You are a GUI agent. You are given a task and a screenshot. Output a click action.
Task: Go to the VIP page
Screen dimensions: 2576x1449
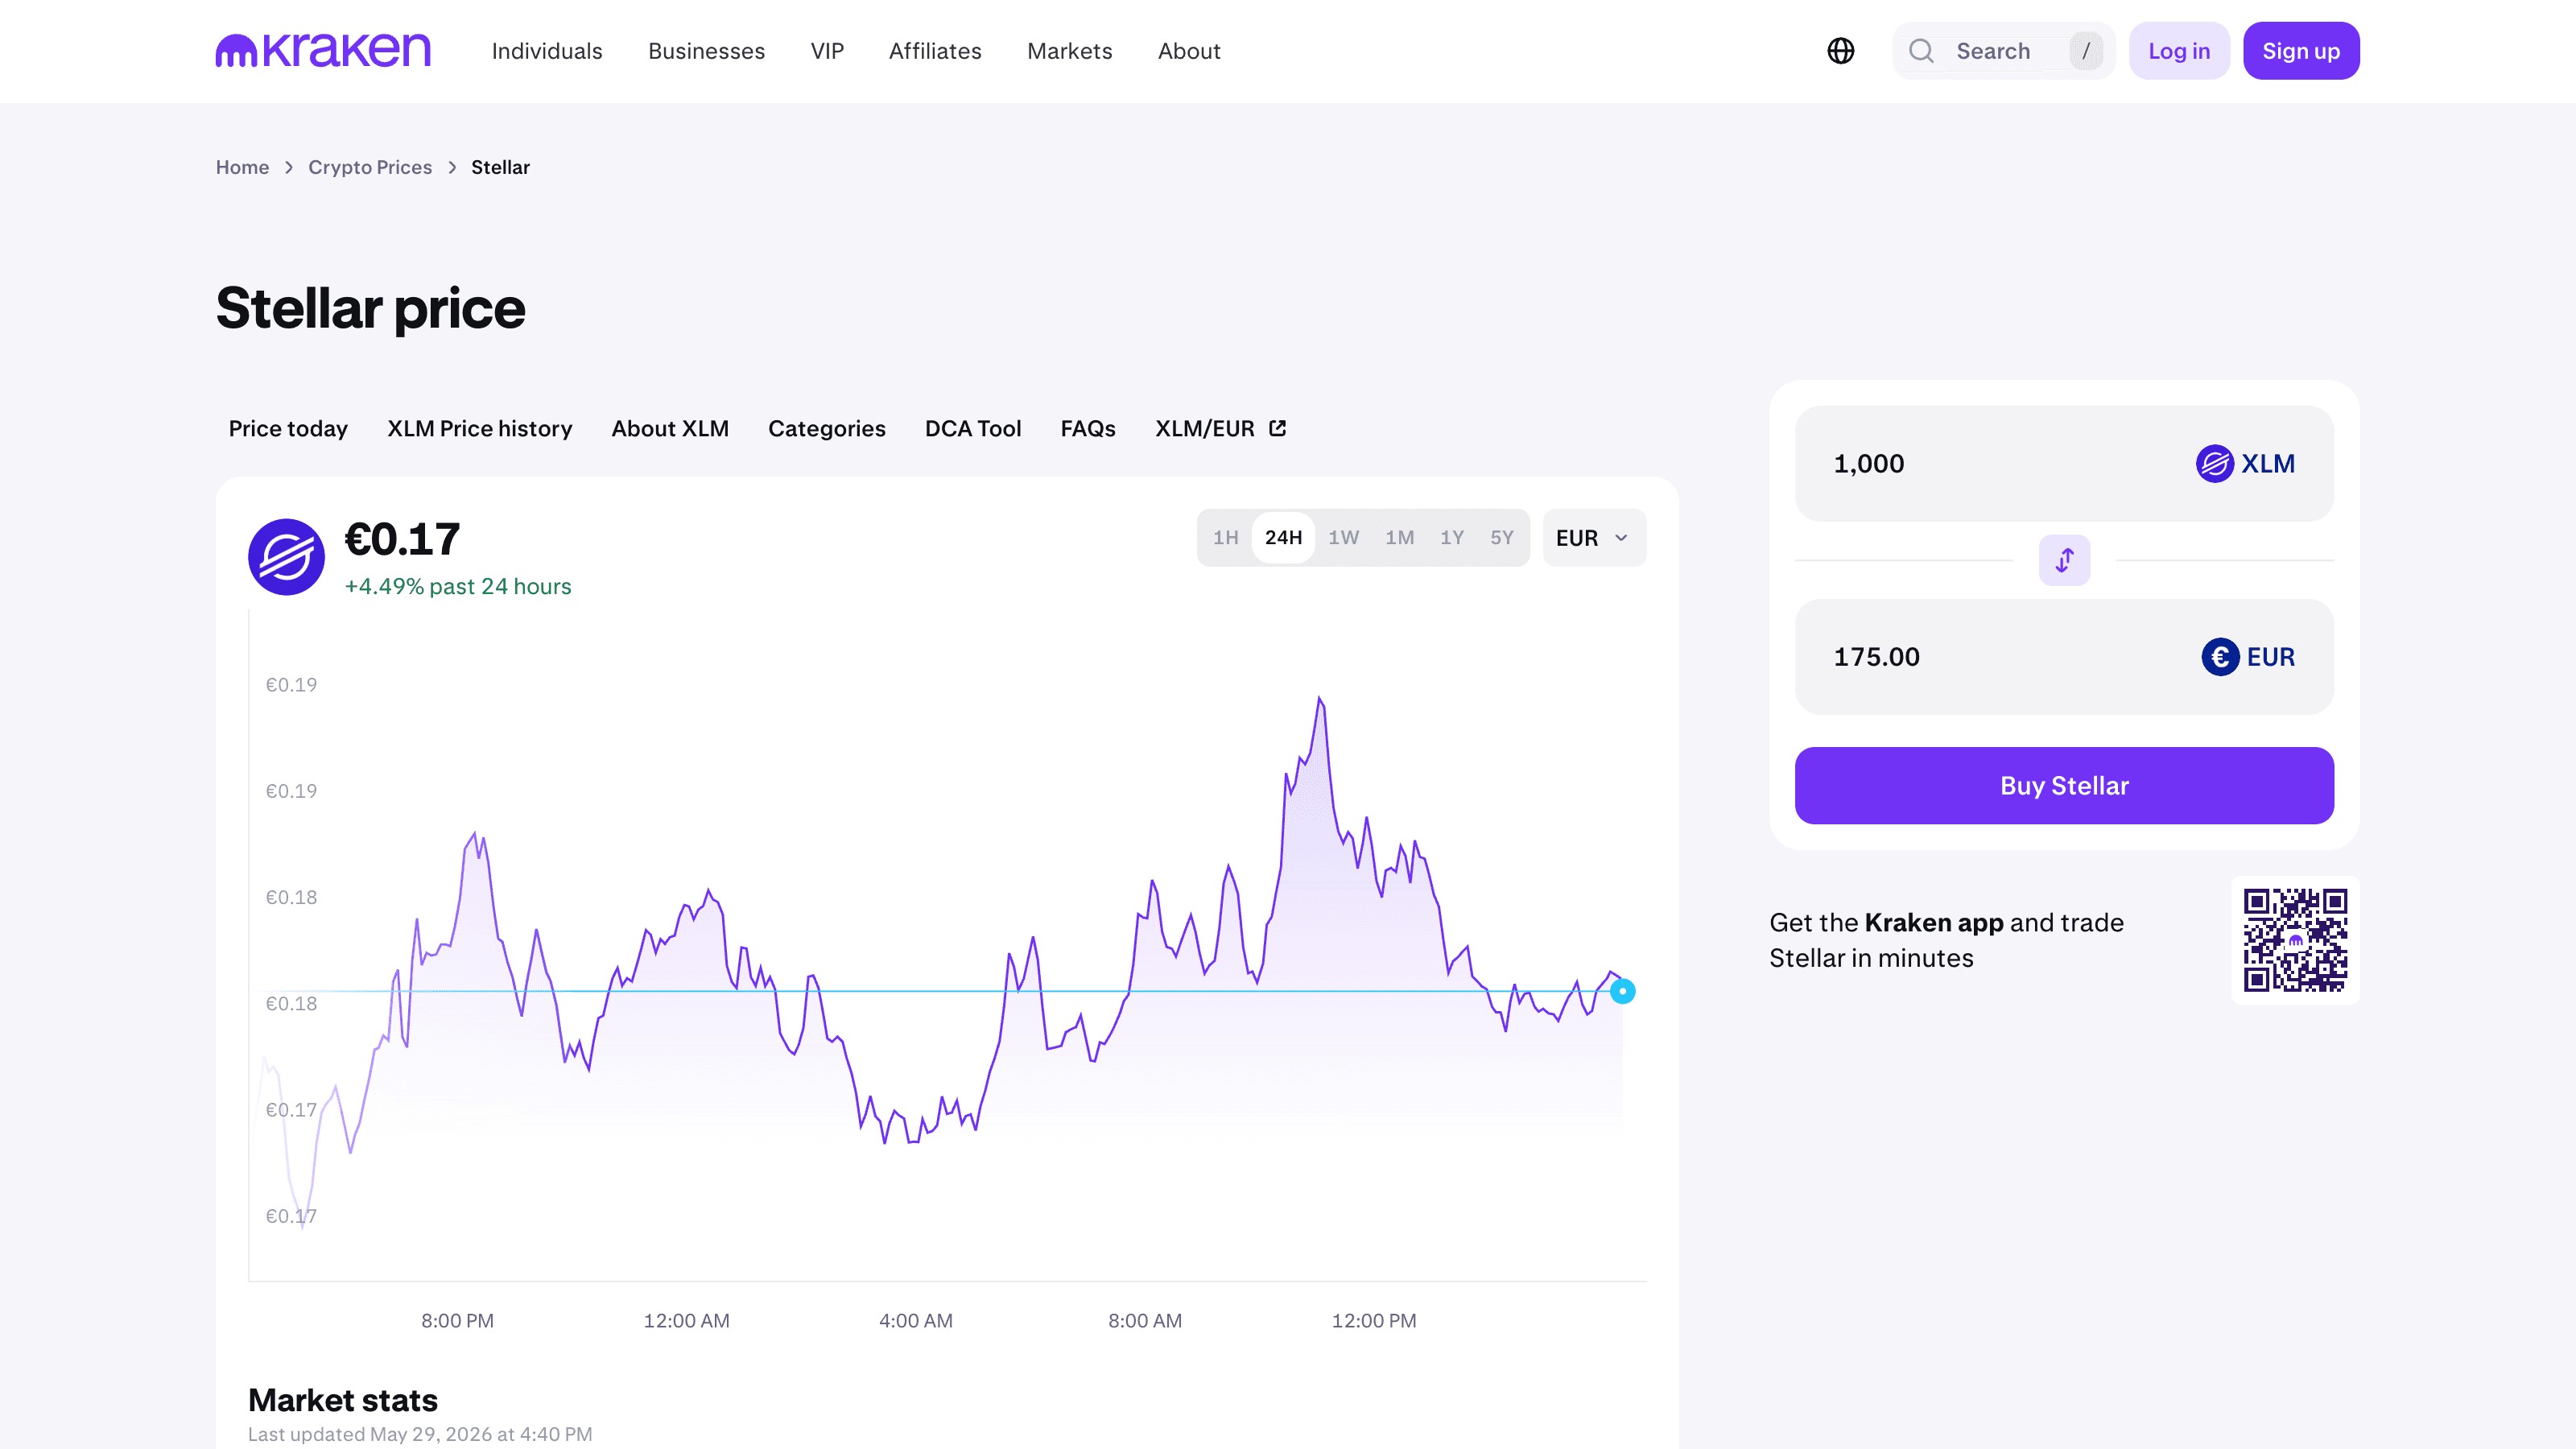[x=827, y=51]
